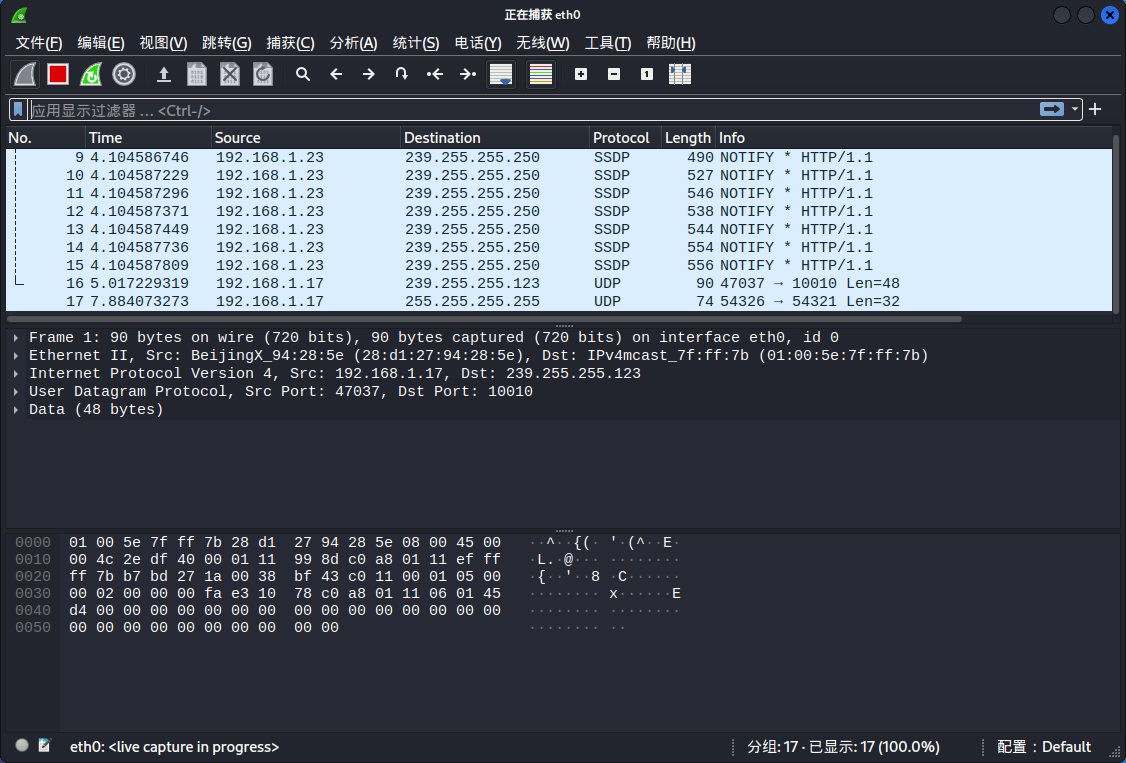Viewport: 1126px width, 763px height.
Task: Open the 视图(V) menu
Action: (x=163, y=43)
